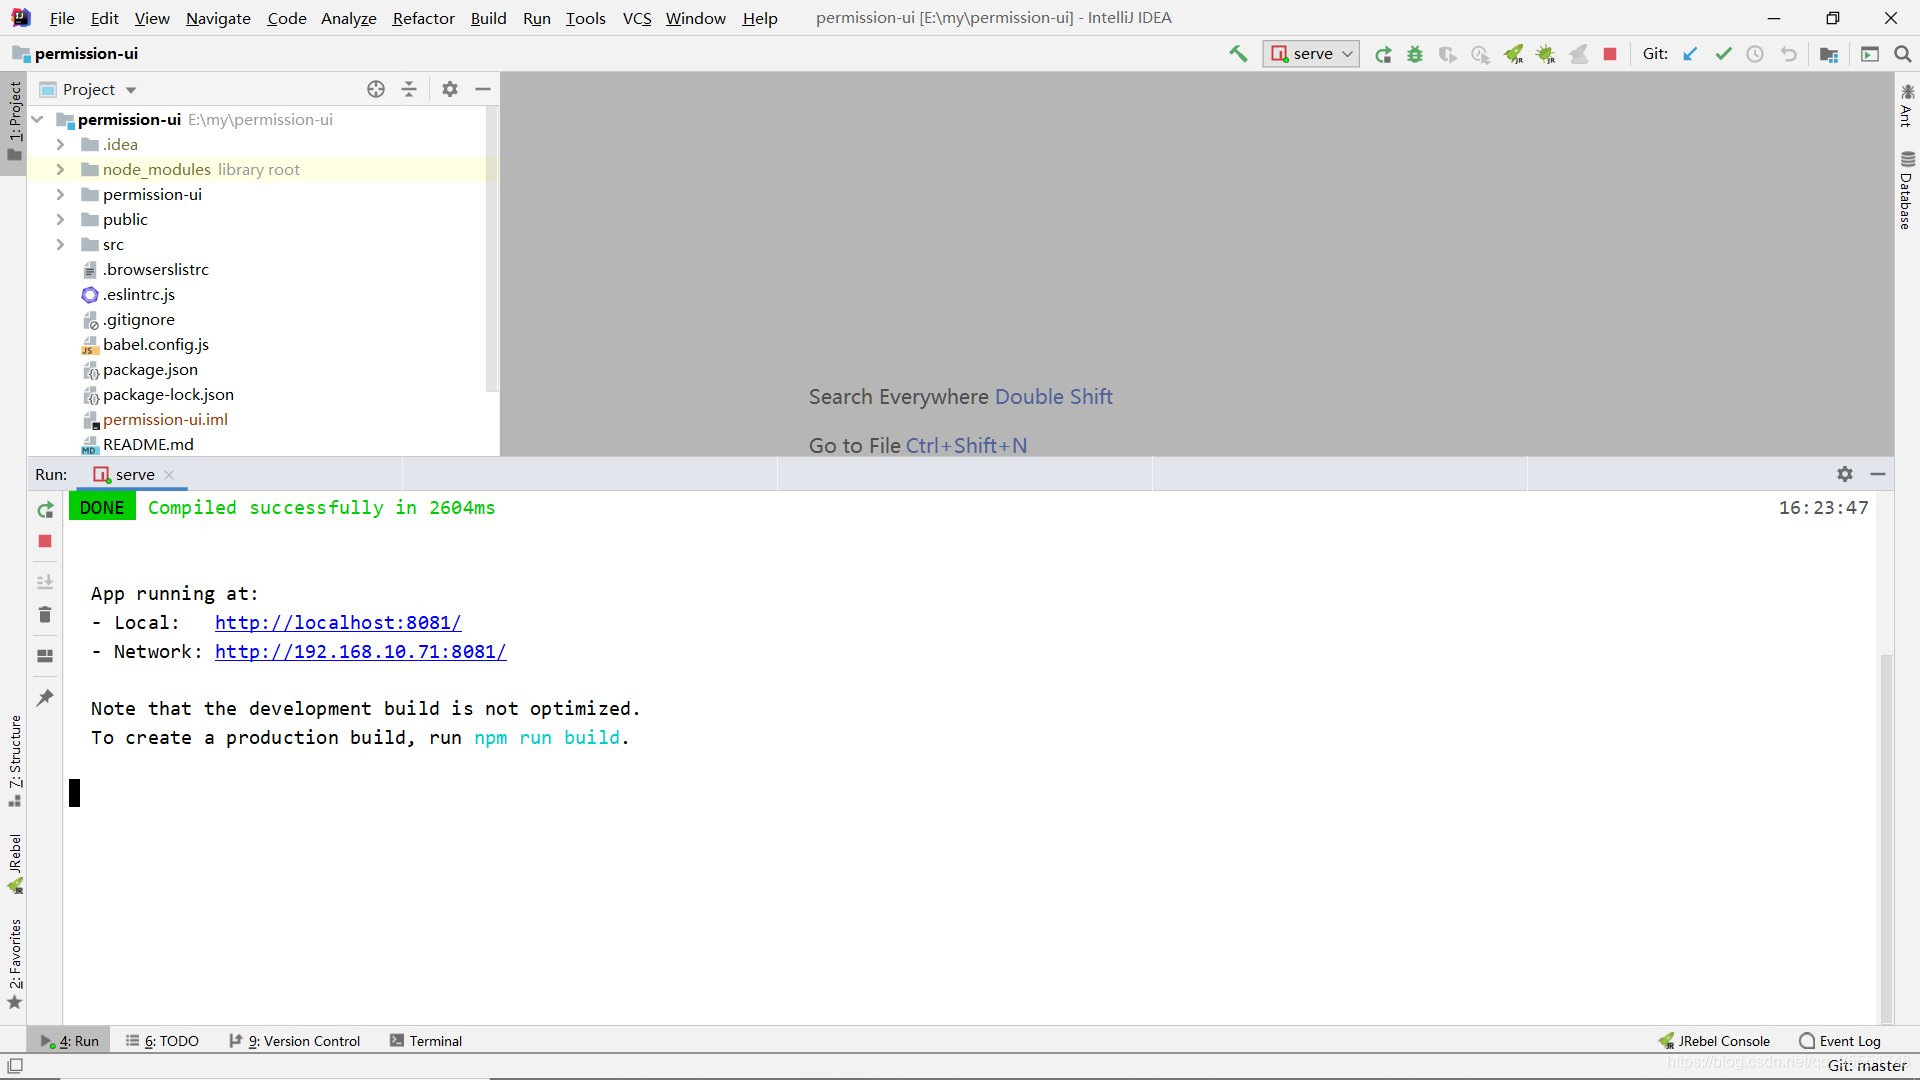Image resolution: width=1920 pixels, height=1080 pixels.
Task: Click the Git Update Project arrow icon
Action: [x=1690, y=54]
